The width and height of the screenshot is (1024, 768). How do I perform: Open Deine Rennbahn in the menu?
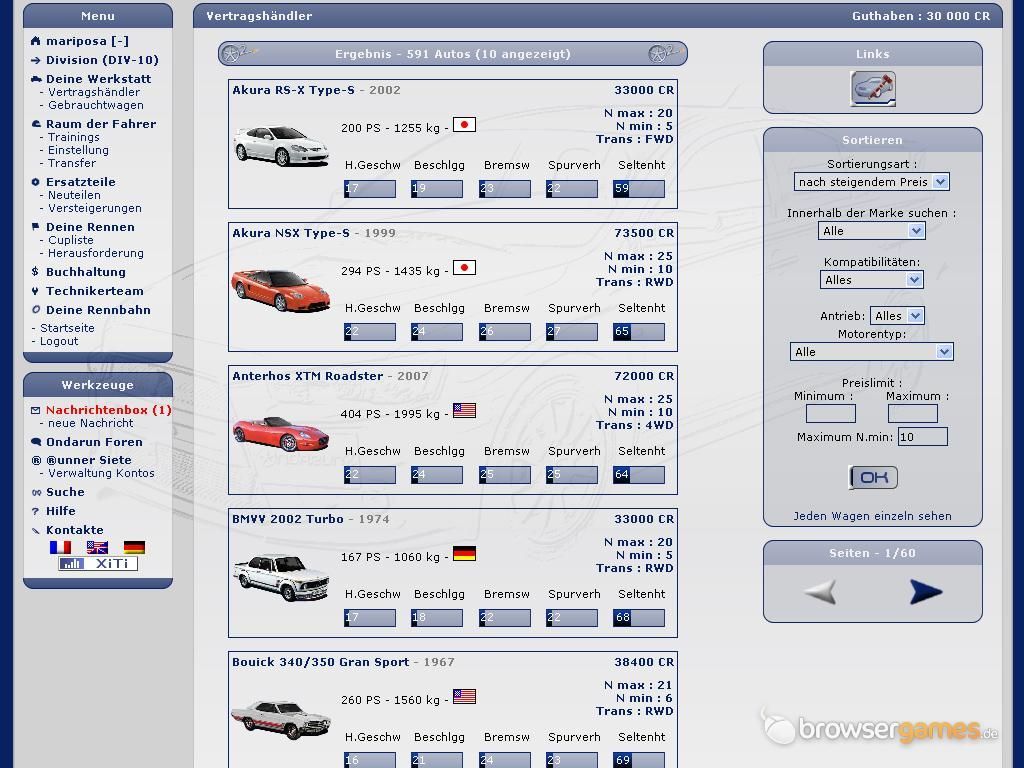[x=98, y=310]
